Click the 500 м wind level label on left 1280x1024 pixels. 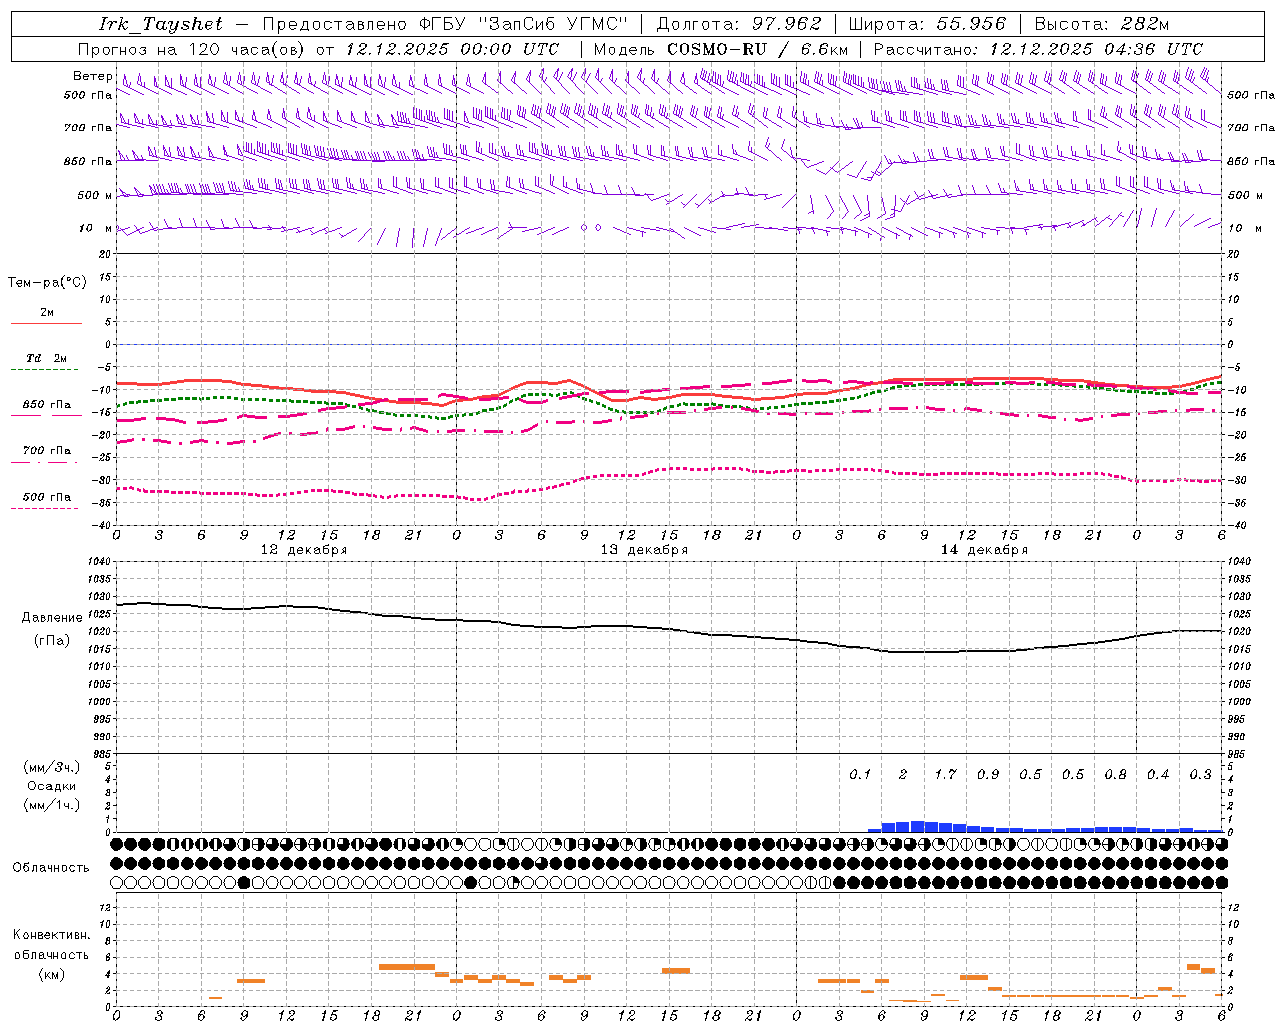(x=95, y=195)
